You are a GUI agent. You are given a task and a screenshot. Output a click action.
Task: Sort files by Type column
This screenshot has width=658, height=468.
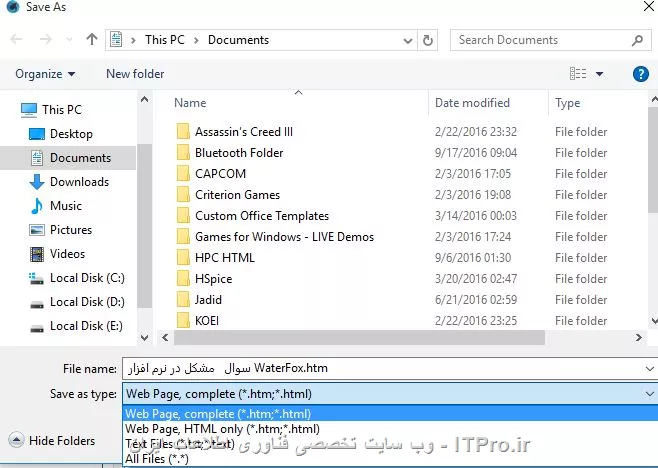[567, 103]
